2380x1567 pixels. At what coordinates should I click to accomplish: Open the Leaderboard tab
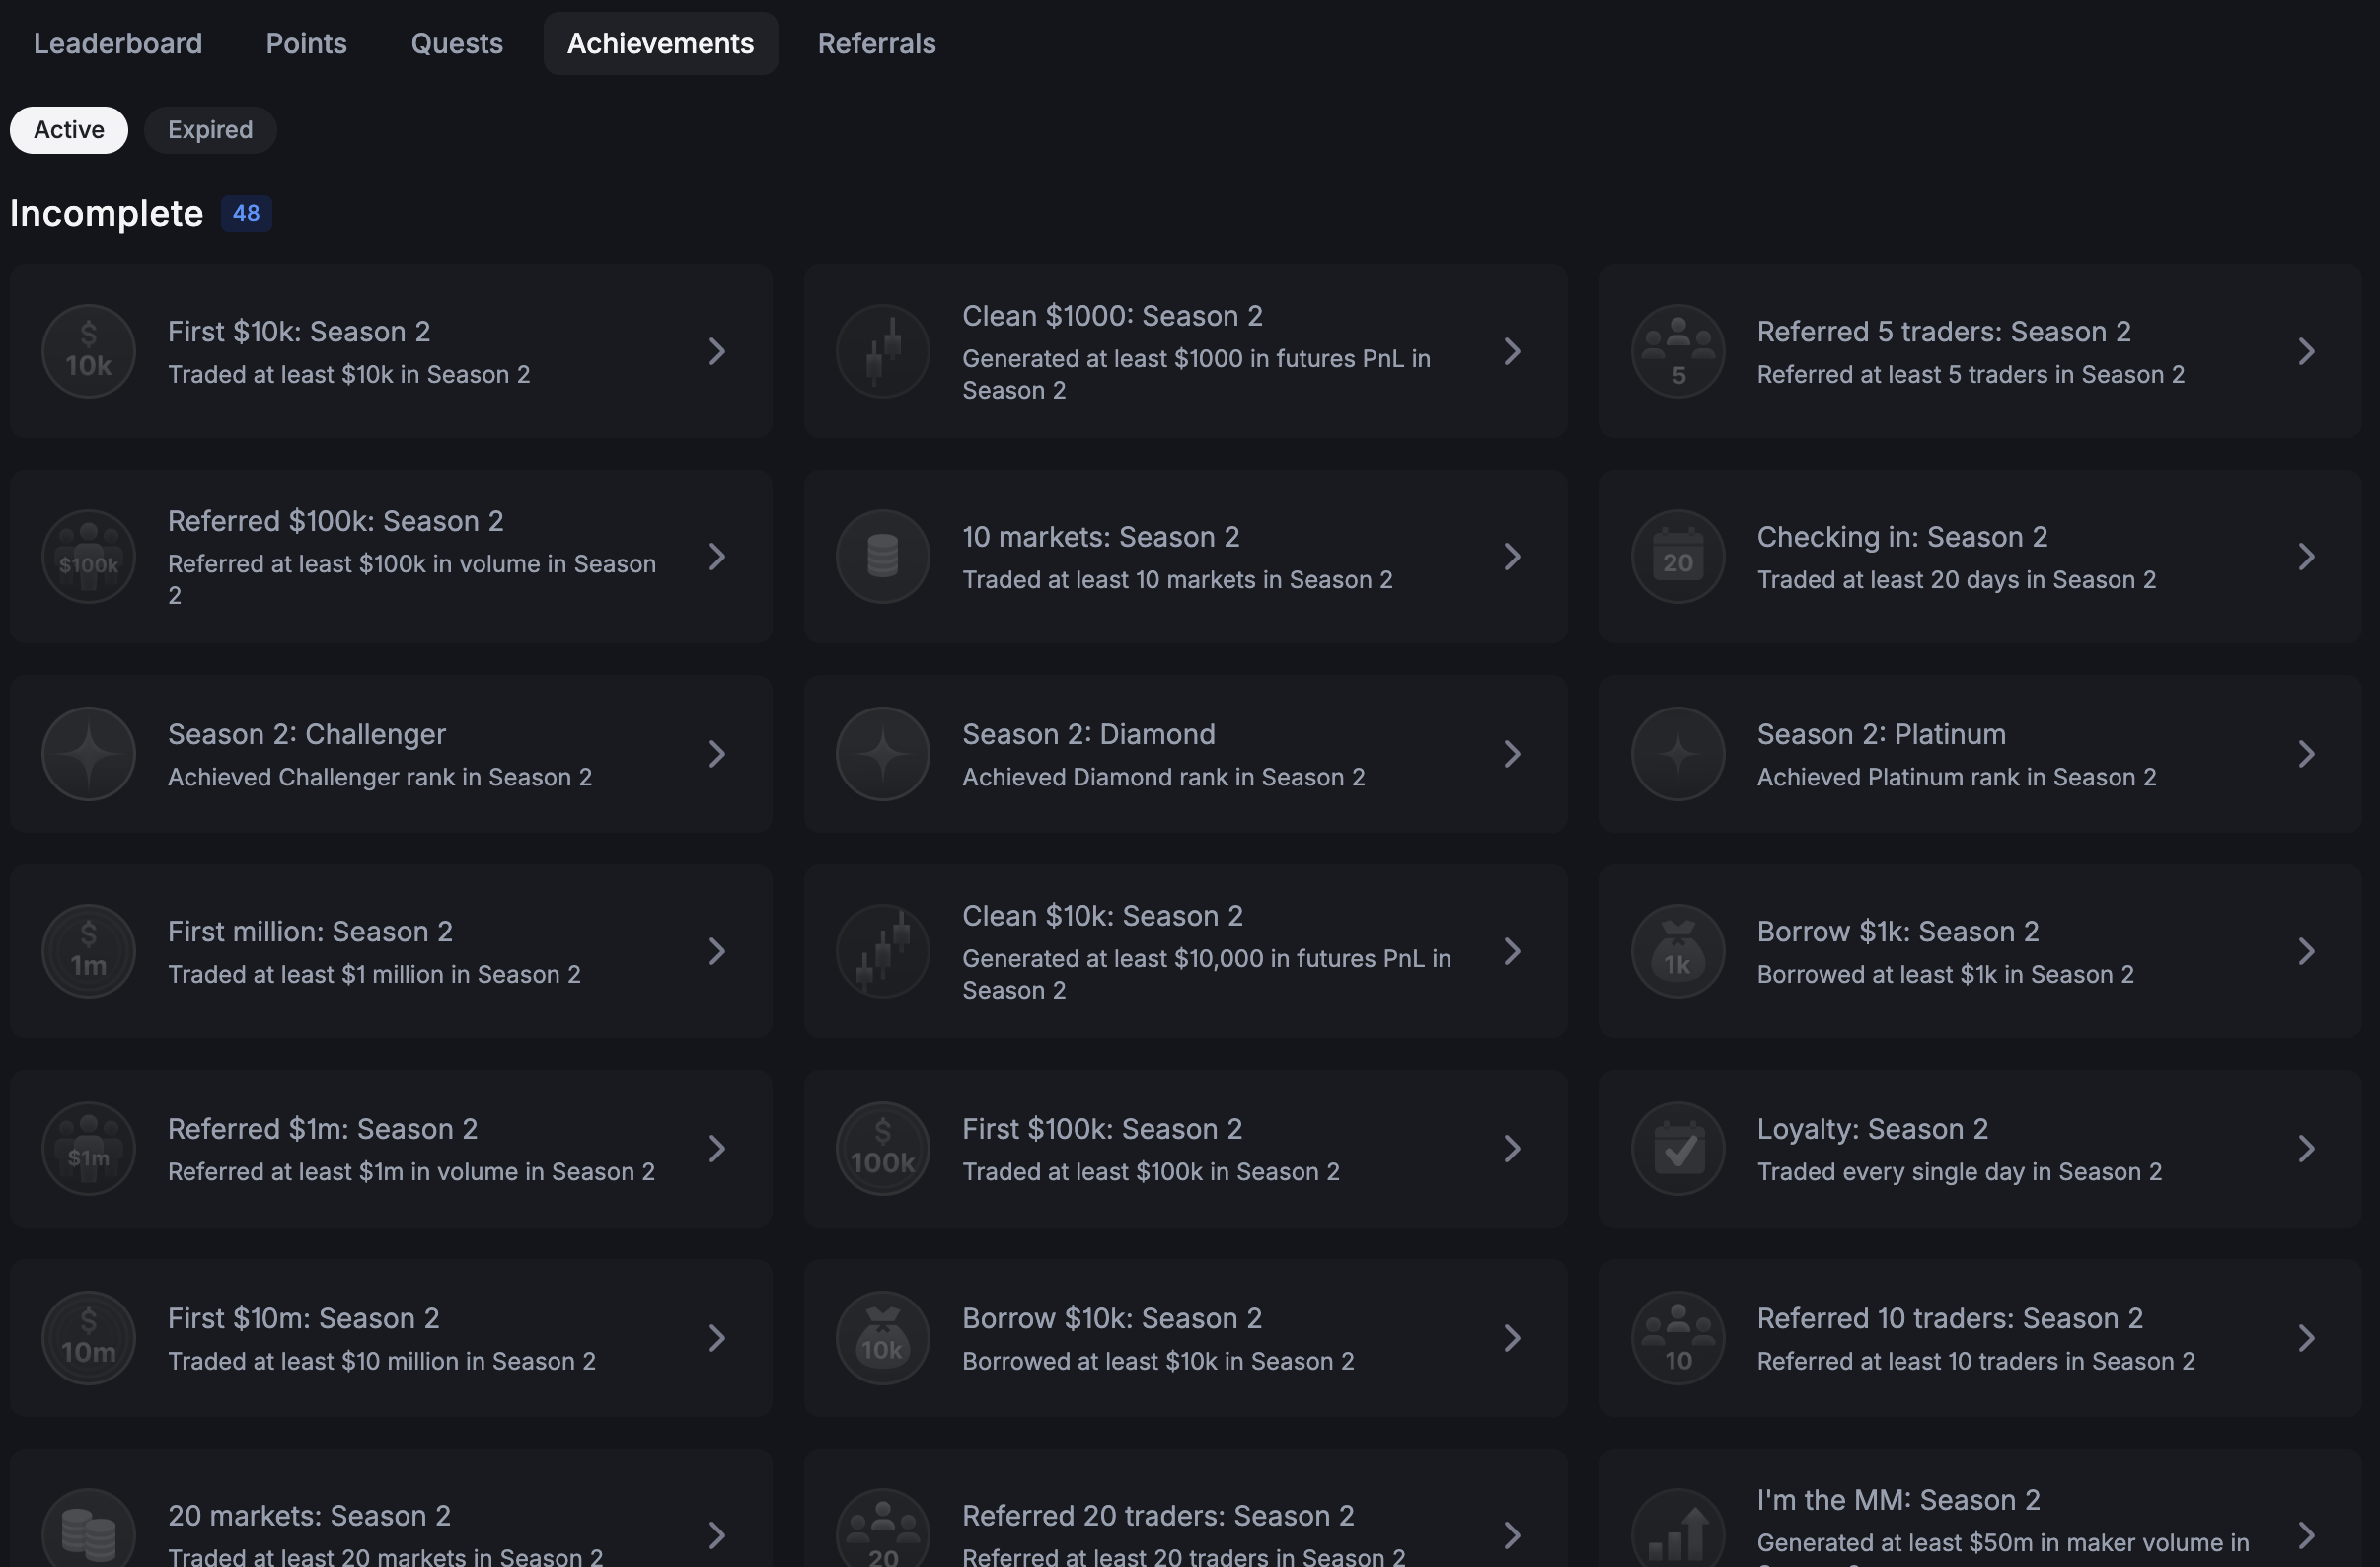(118, 44)
